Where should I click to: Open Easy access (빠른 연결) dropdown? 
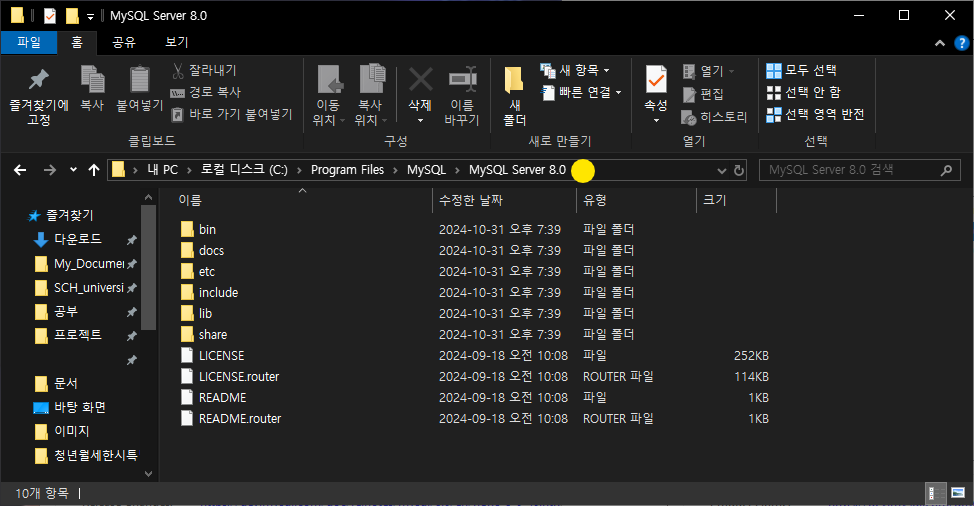click(x=581, y=93)
